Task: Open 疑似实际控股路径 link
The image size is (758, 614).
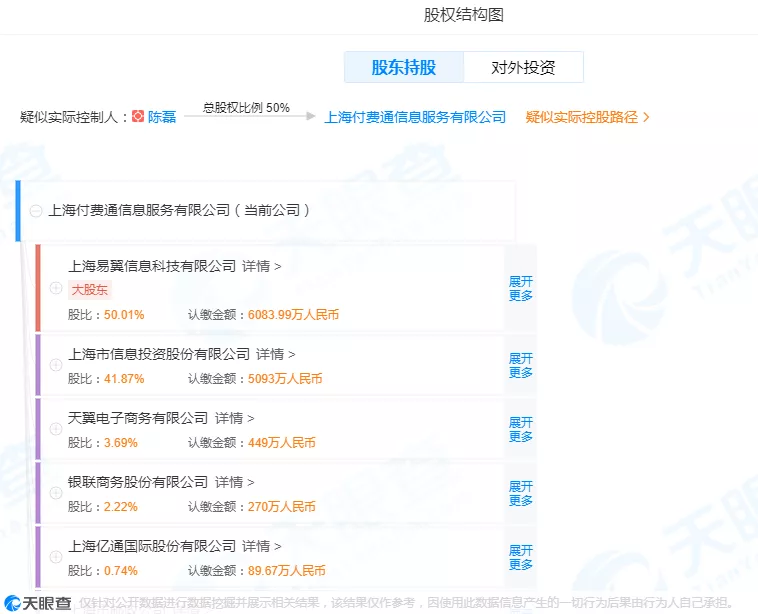Action: [587, 117]
